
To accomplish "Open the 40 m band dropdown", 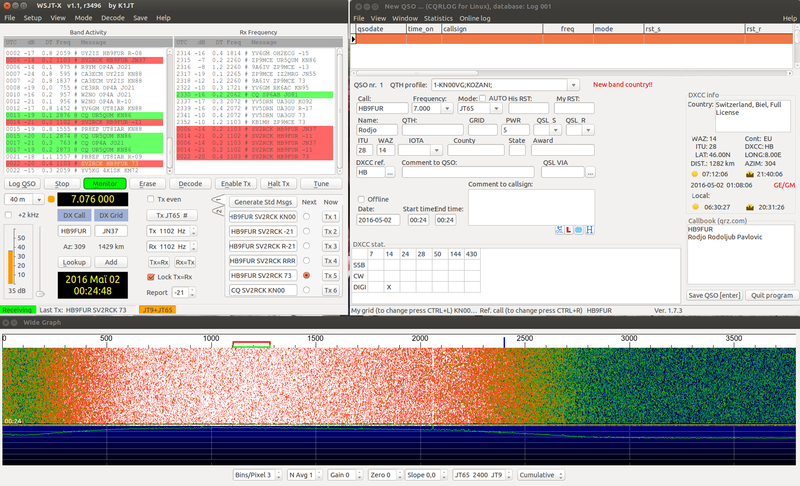I will (x=39, y=199).
